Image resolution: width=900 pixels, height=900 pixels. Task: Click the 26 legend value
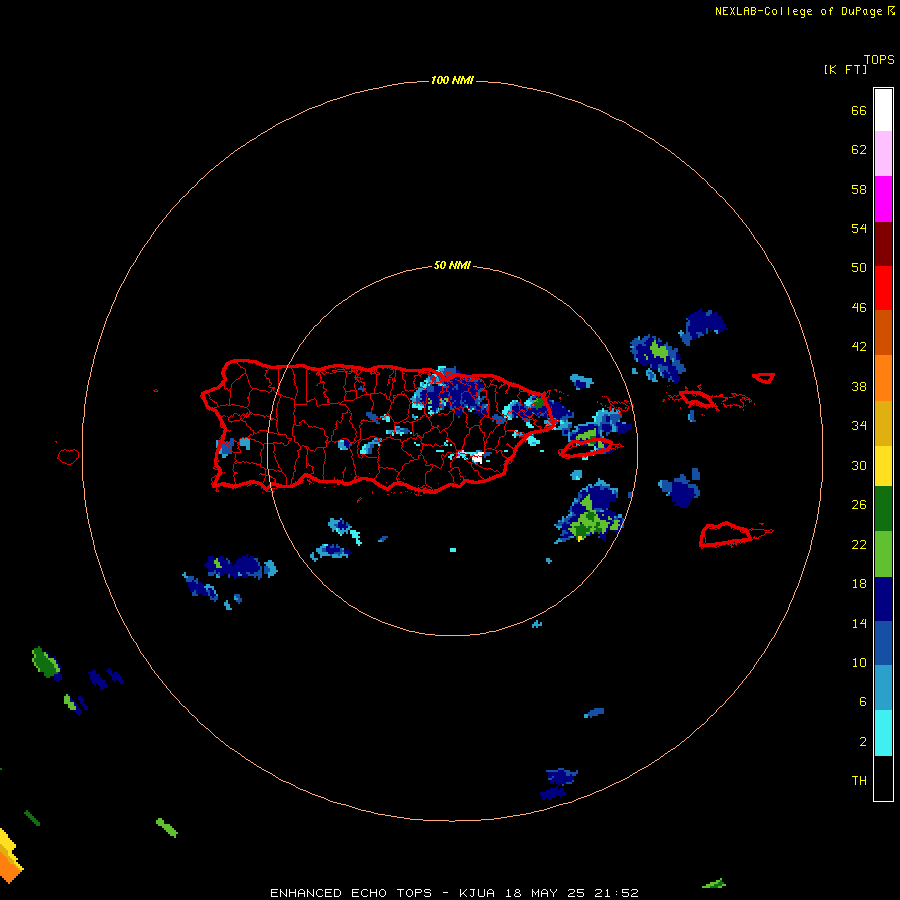(859, 505)
